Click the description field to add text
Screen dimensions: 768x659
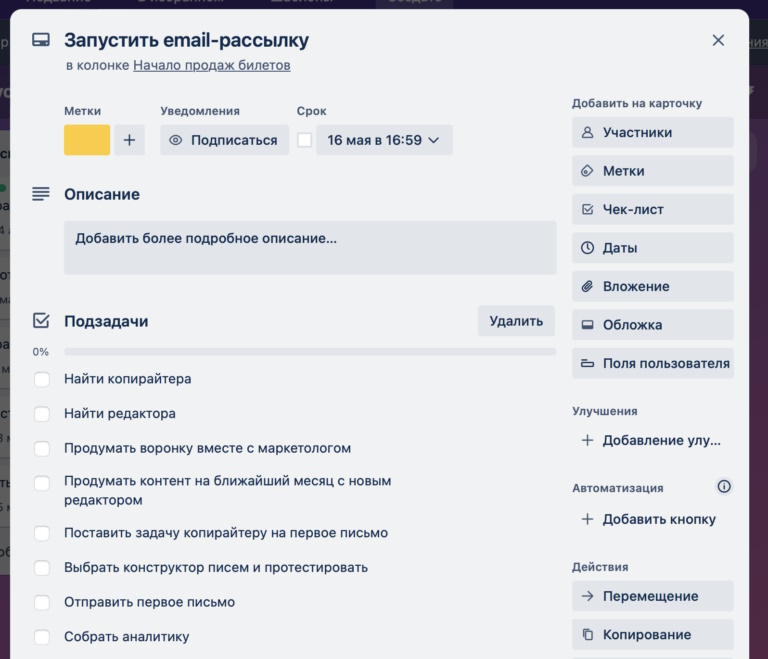coord(310,247)
